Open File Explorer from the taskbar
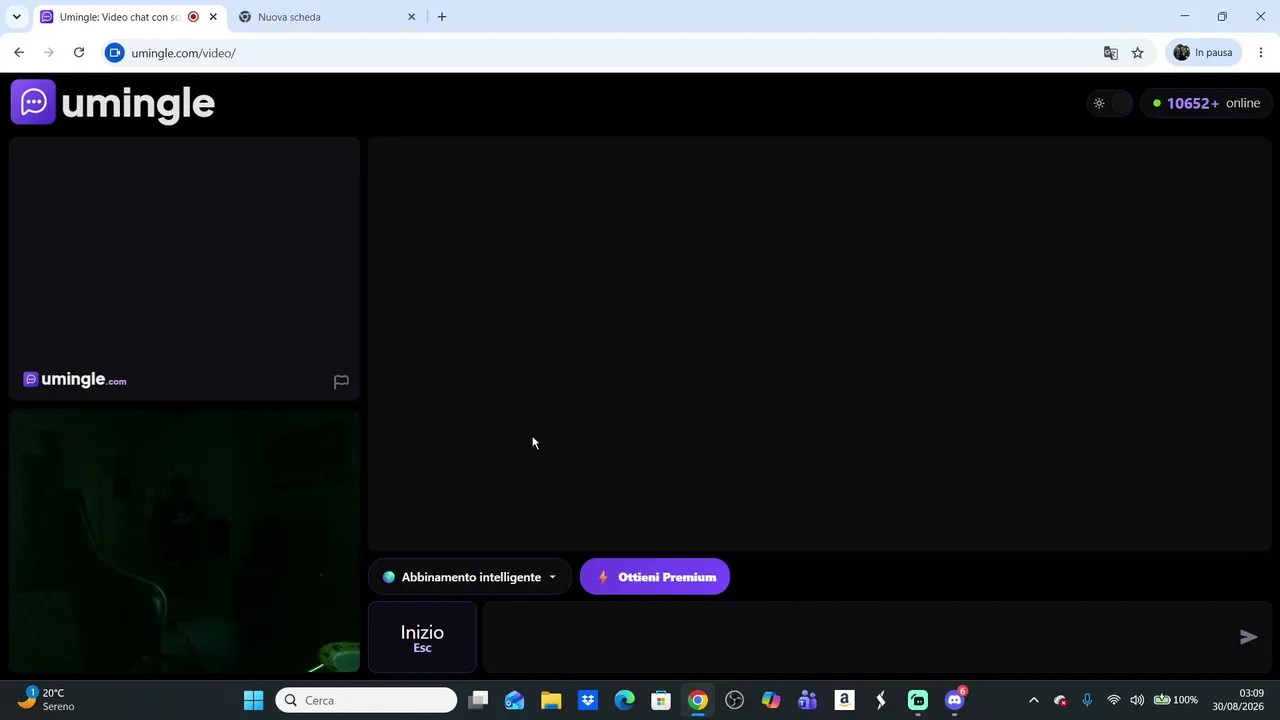Screen dimensions: 1280x720 (x=551, y=700)
